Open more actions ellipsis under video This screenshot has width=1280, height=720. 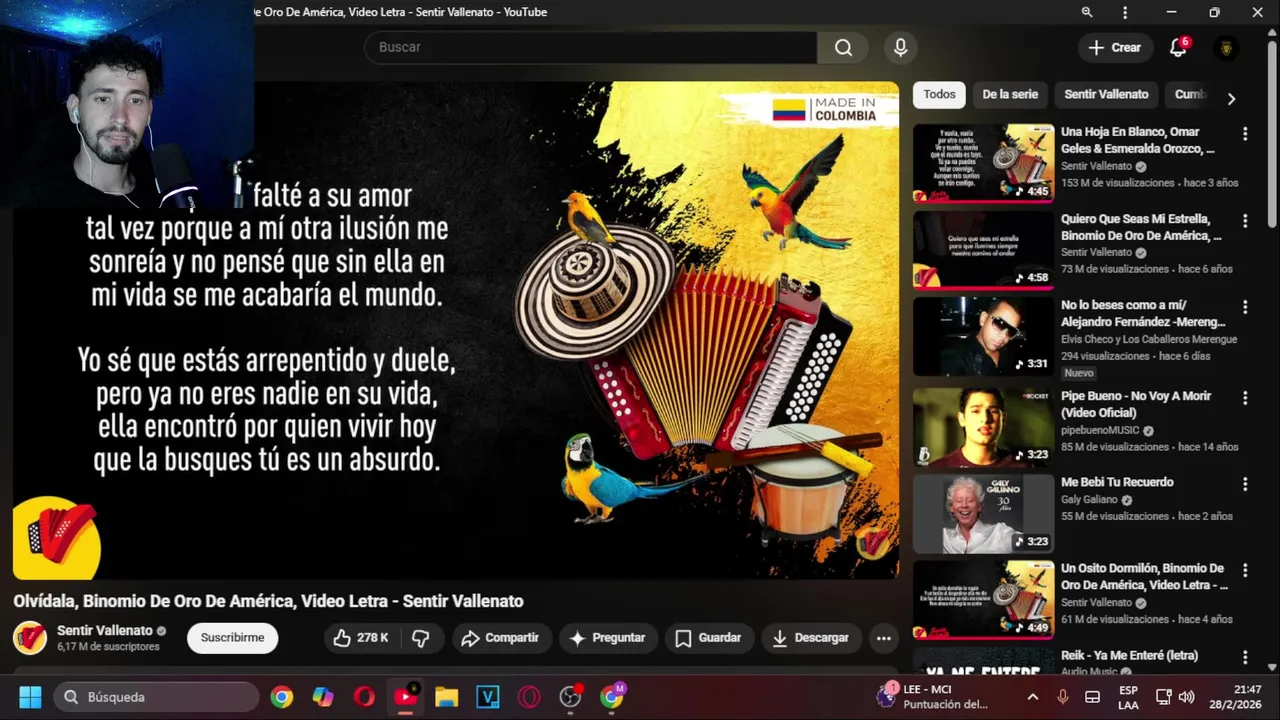(883, 638)
